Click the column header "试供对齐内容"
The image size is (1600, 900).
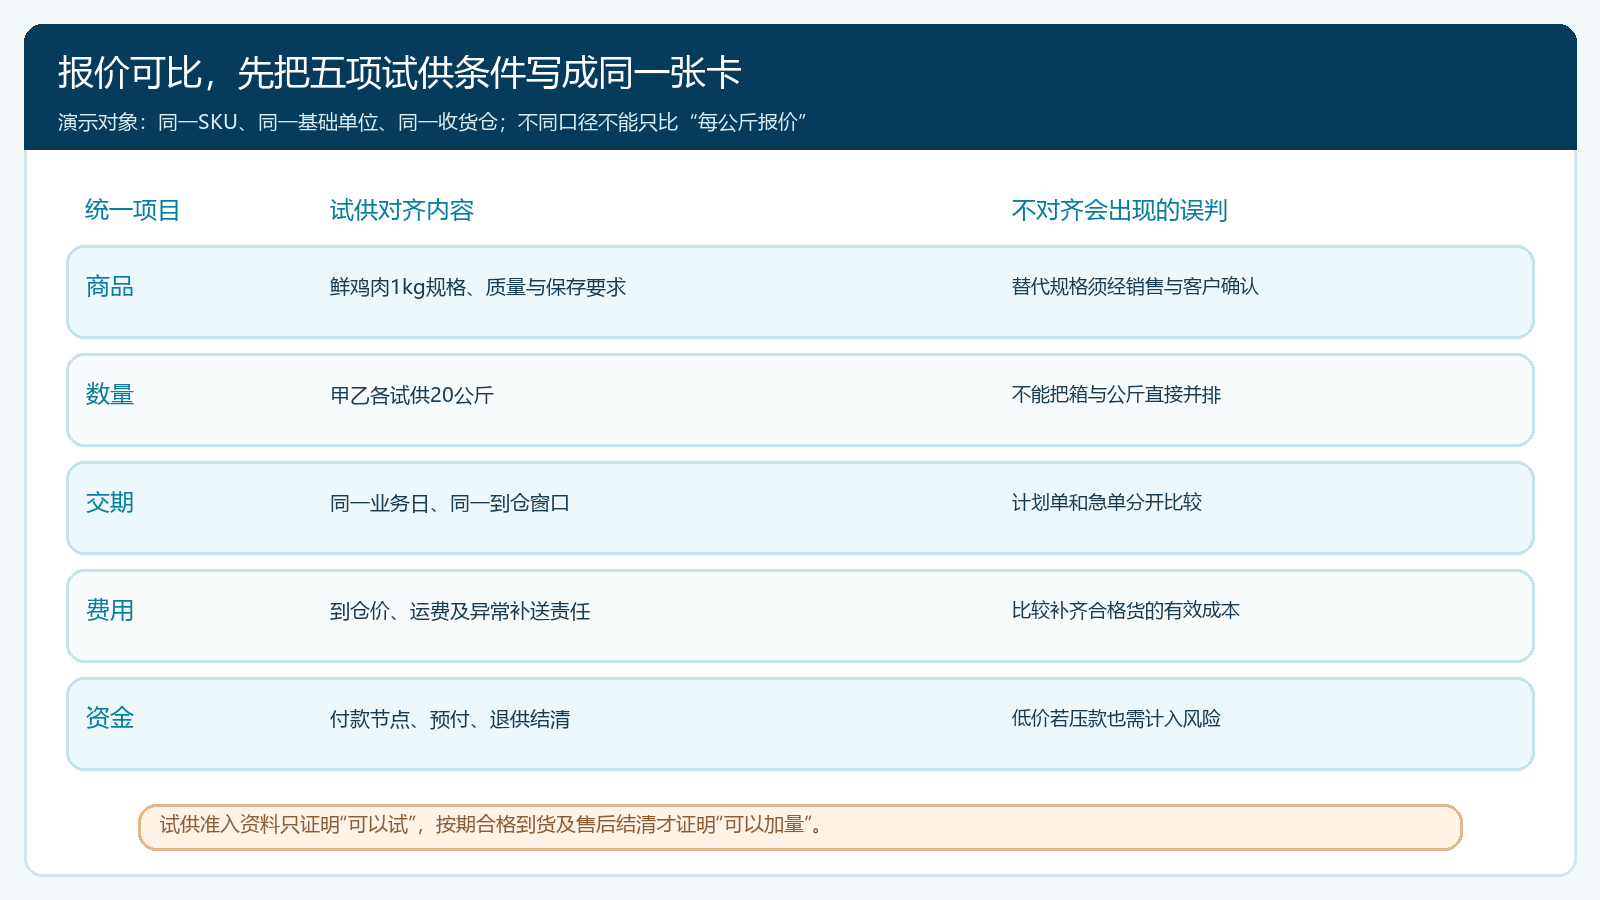tap(402, 210)
